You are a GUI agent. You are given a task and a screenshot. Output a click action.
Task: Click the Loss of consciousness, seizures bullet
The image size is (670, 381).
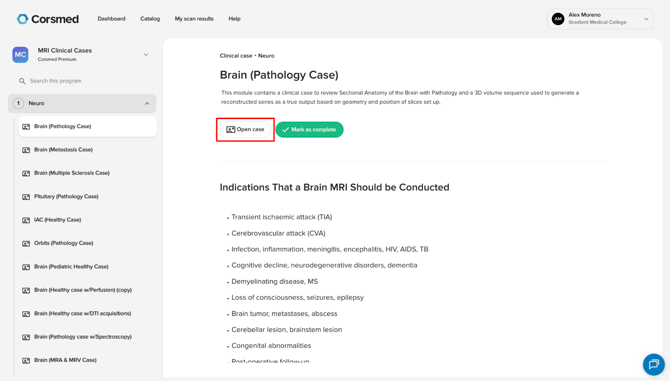click(x=297, y=297)
